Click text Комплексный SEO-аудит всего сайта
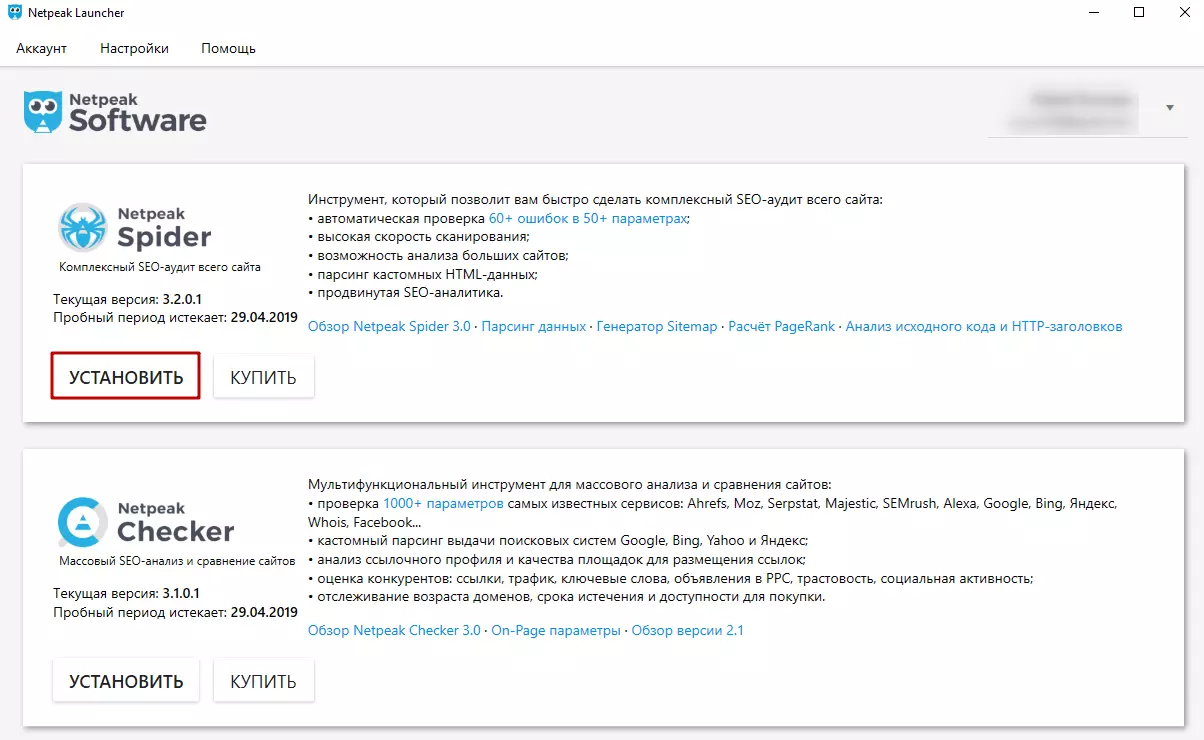This screenshot has width=1204, height=740. click(x=160, y=267)
